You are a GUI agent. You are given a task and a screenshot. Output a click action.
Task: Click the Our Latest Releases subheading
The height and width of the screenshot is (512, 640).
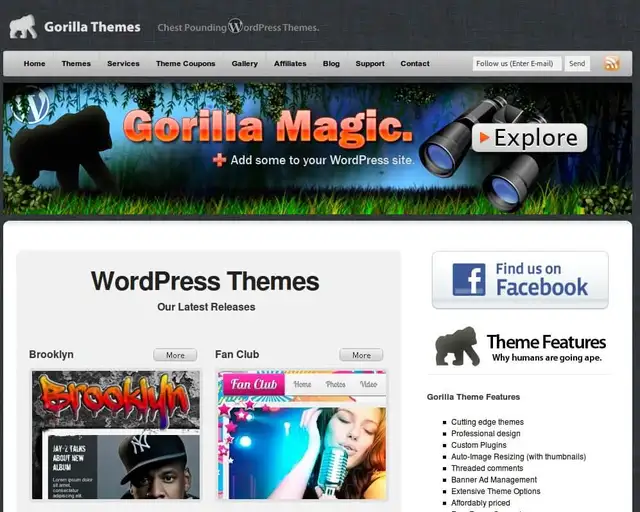coord(206,307)
